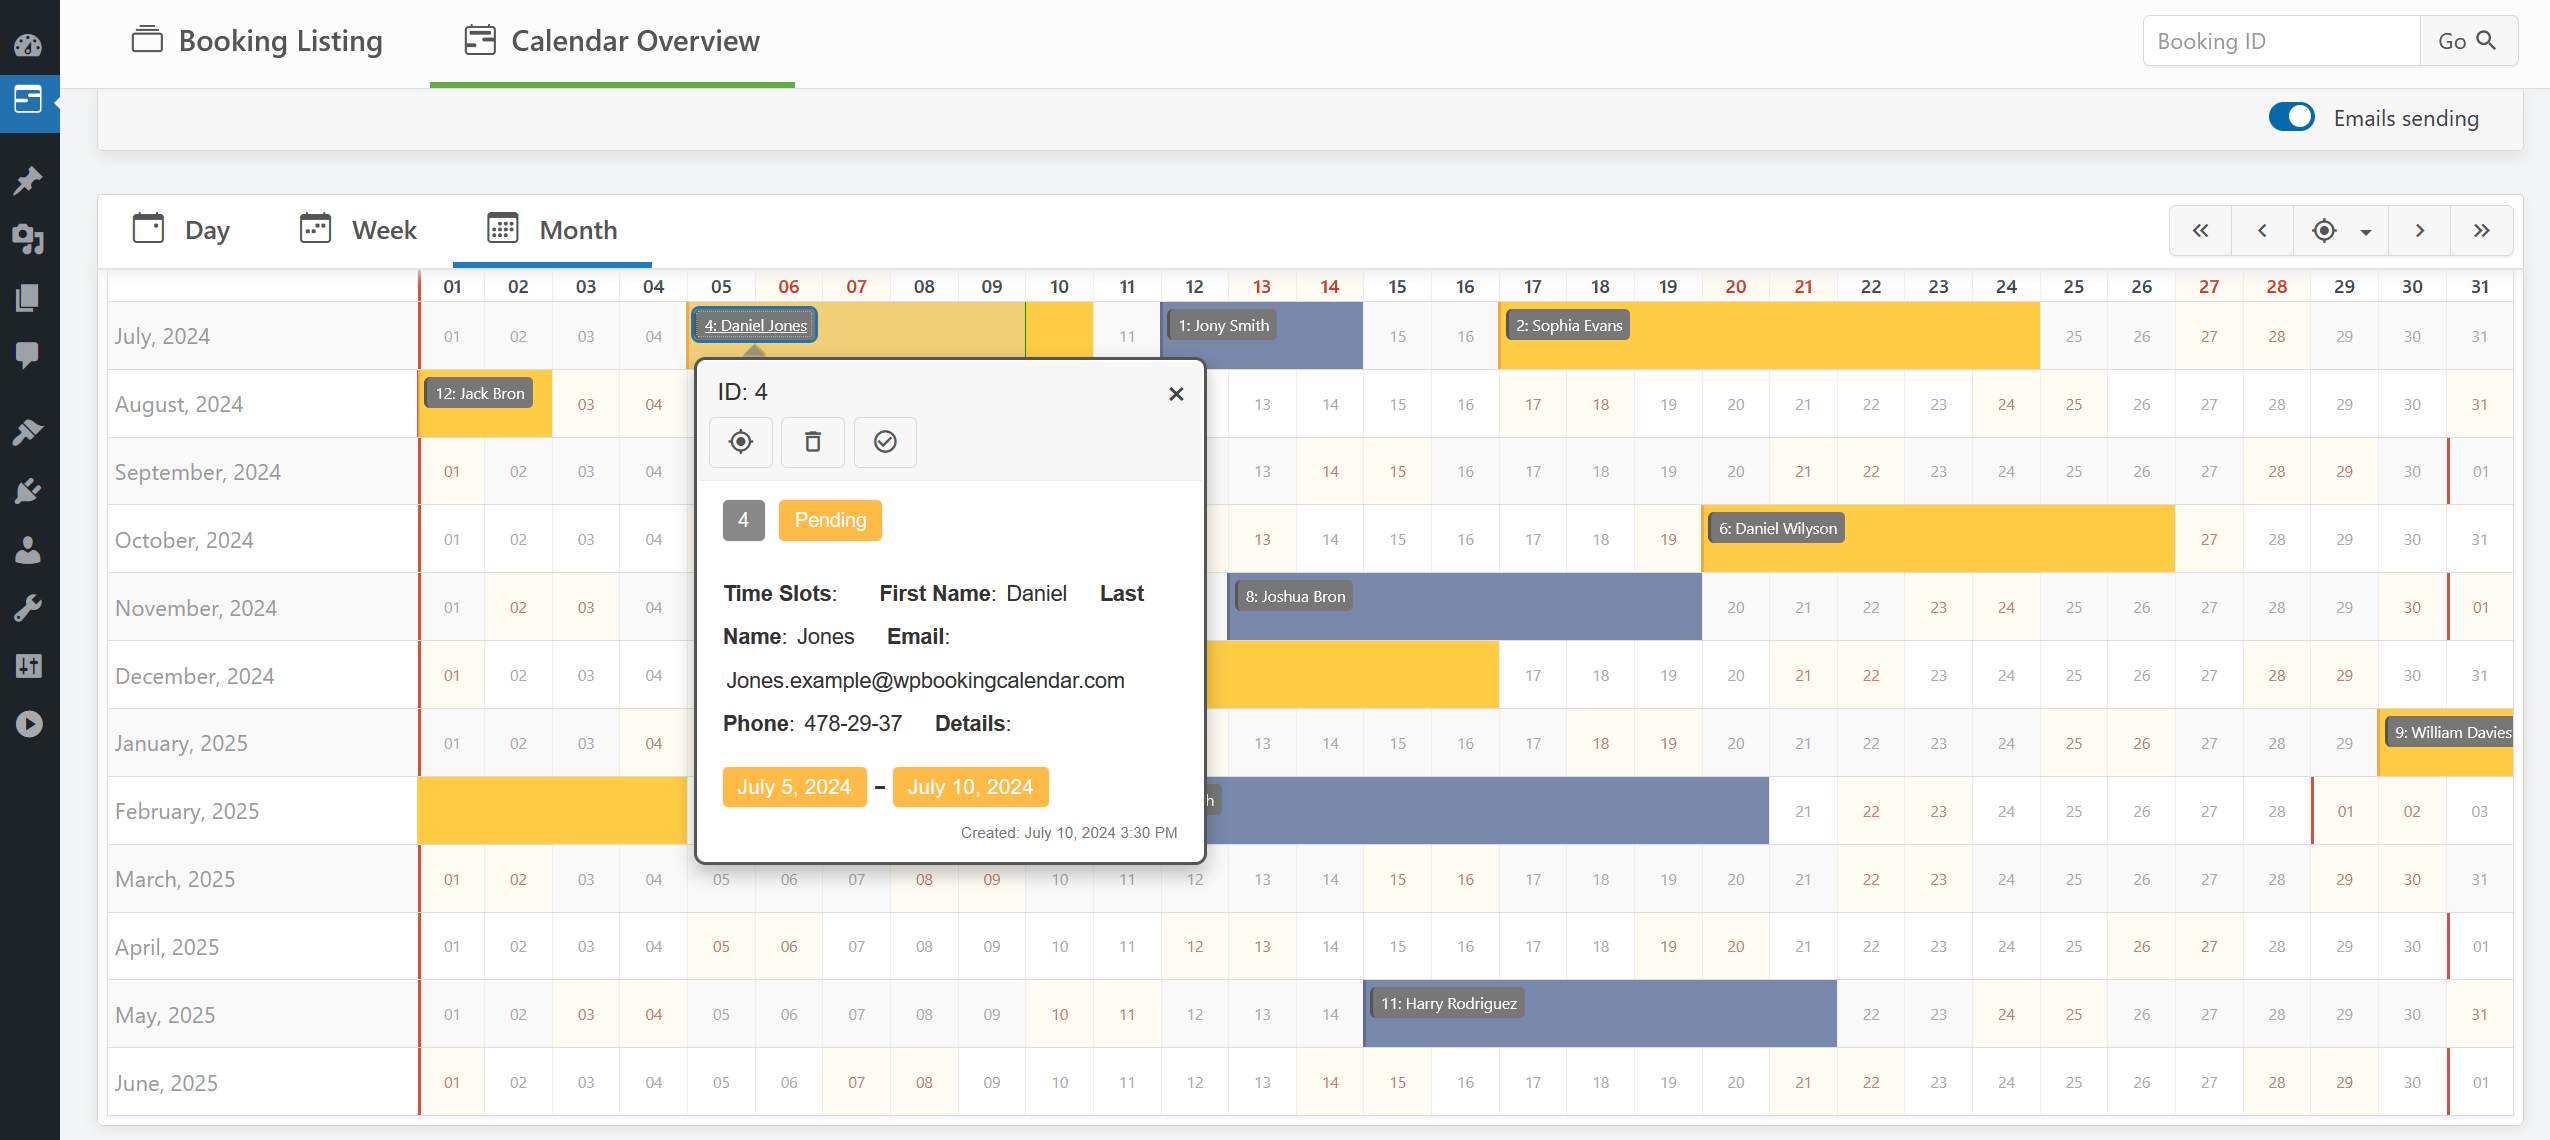The width and height of the screenshot is (2550, 1140).
Task: Jump back with the double-left chevron
Action: point(2200,231)
